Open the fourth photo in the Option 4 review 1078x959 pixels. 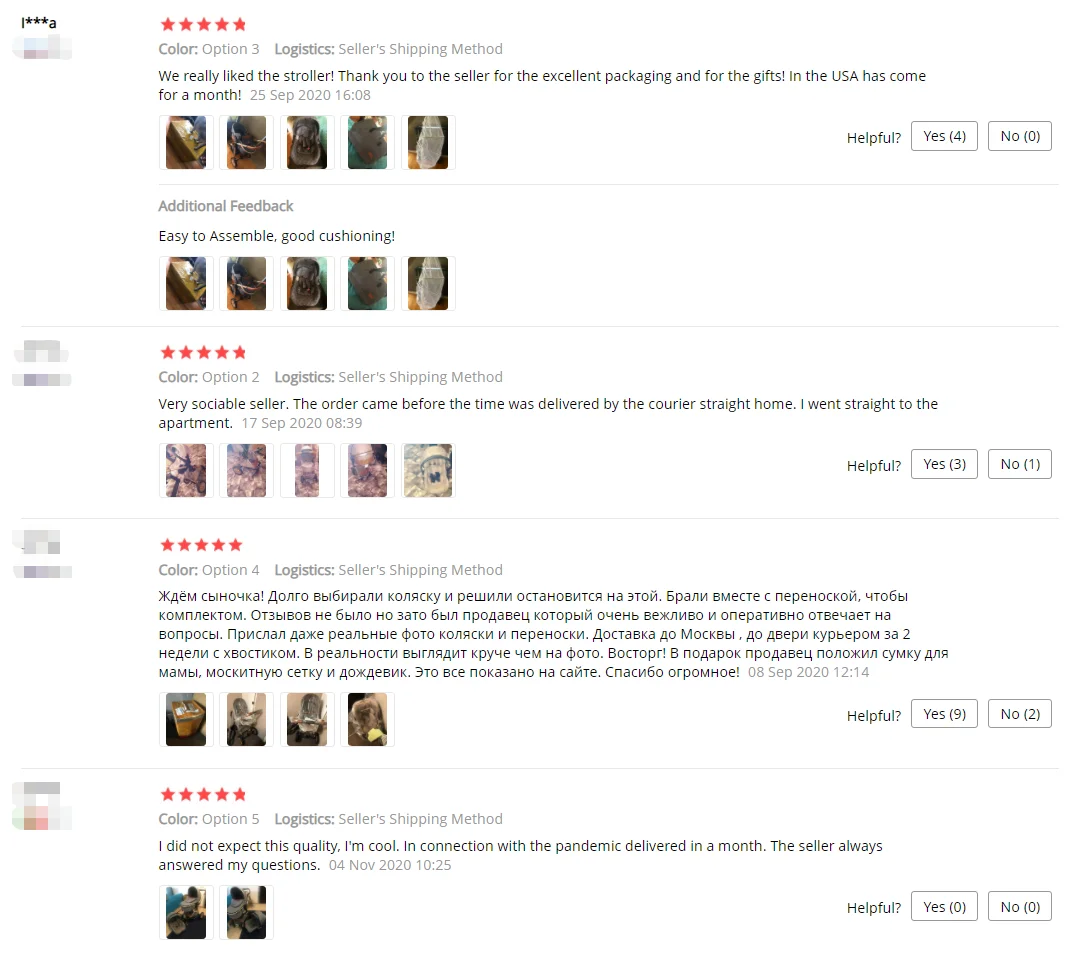pyautogui.click(x=367, y=719)
